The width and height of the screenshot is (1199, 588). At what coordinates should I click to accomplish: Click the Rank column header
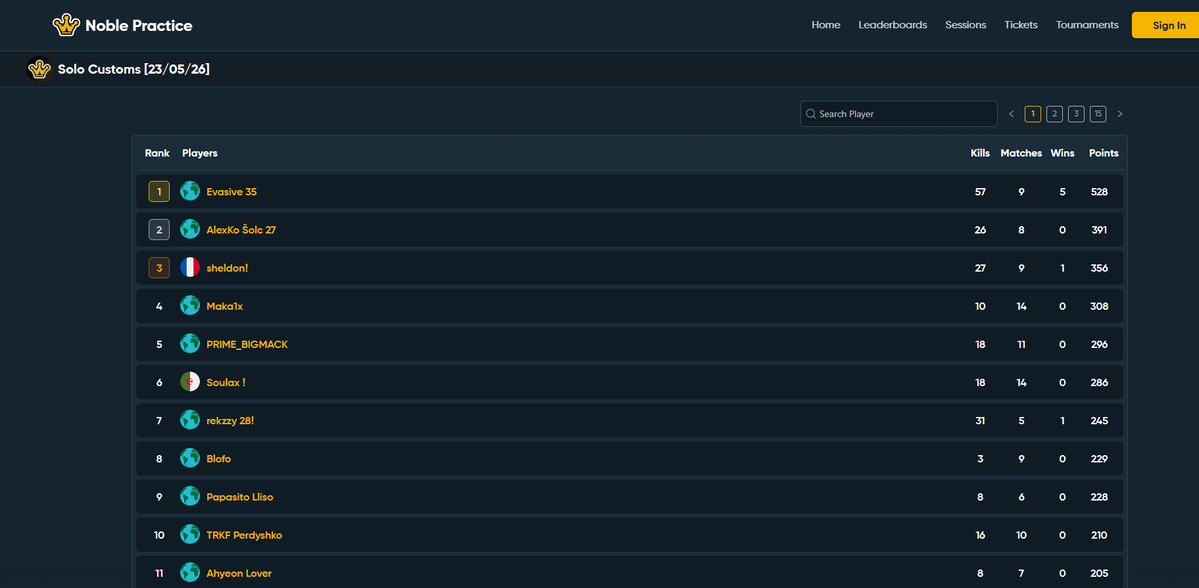[x=157, y=153]
